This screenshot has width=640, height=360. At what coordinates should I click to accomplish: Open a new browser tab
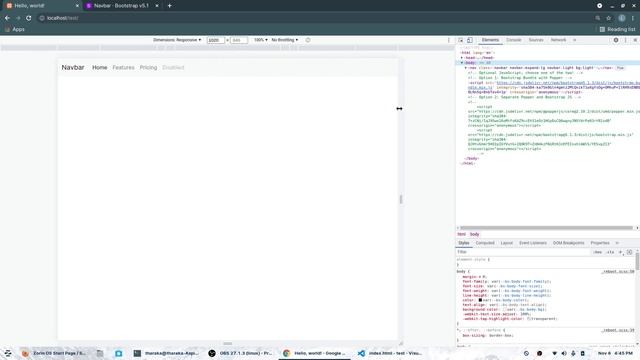pos(169,6)
